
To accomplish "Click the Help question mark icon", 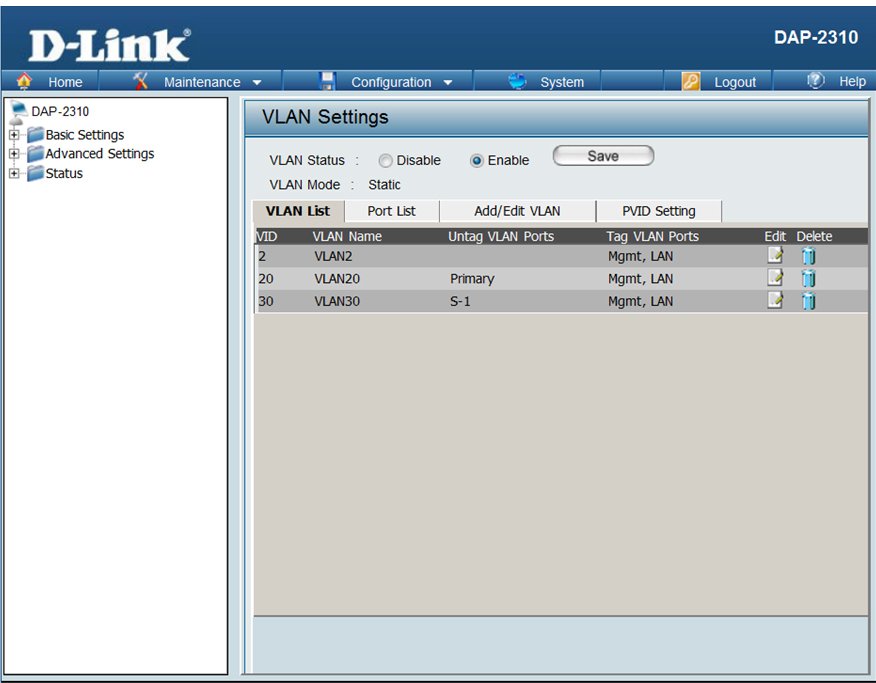I will tap(816, 82).
